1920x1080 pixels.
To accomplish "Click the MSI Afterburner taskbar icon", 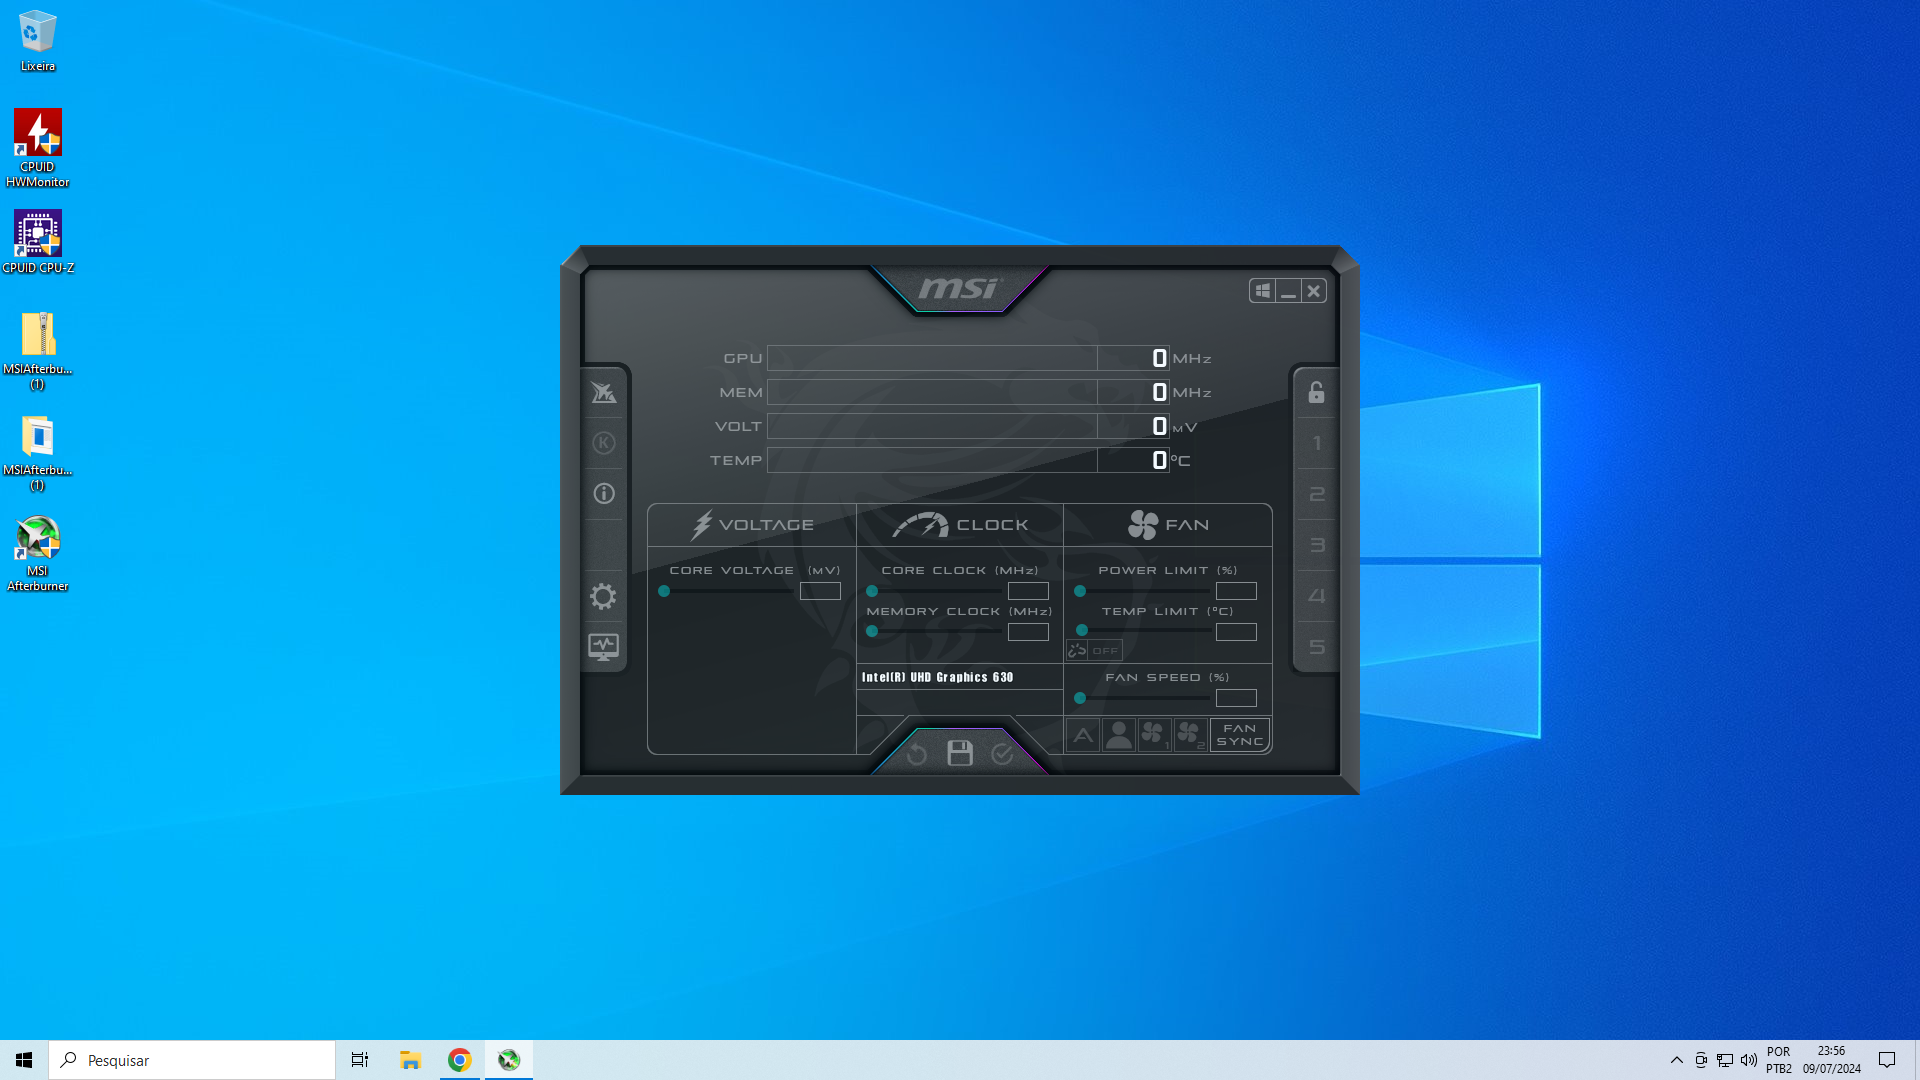I will (509, 1060).
